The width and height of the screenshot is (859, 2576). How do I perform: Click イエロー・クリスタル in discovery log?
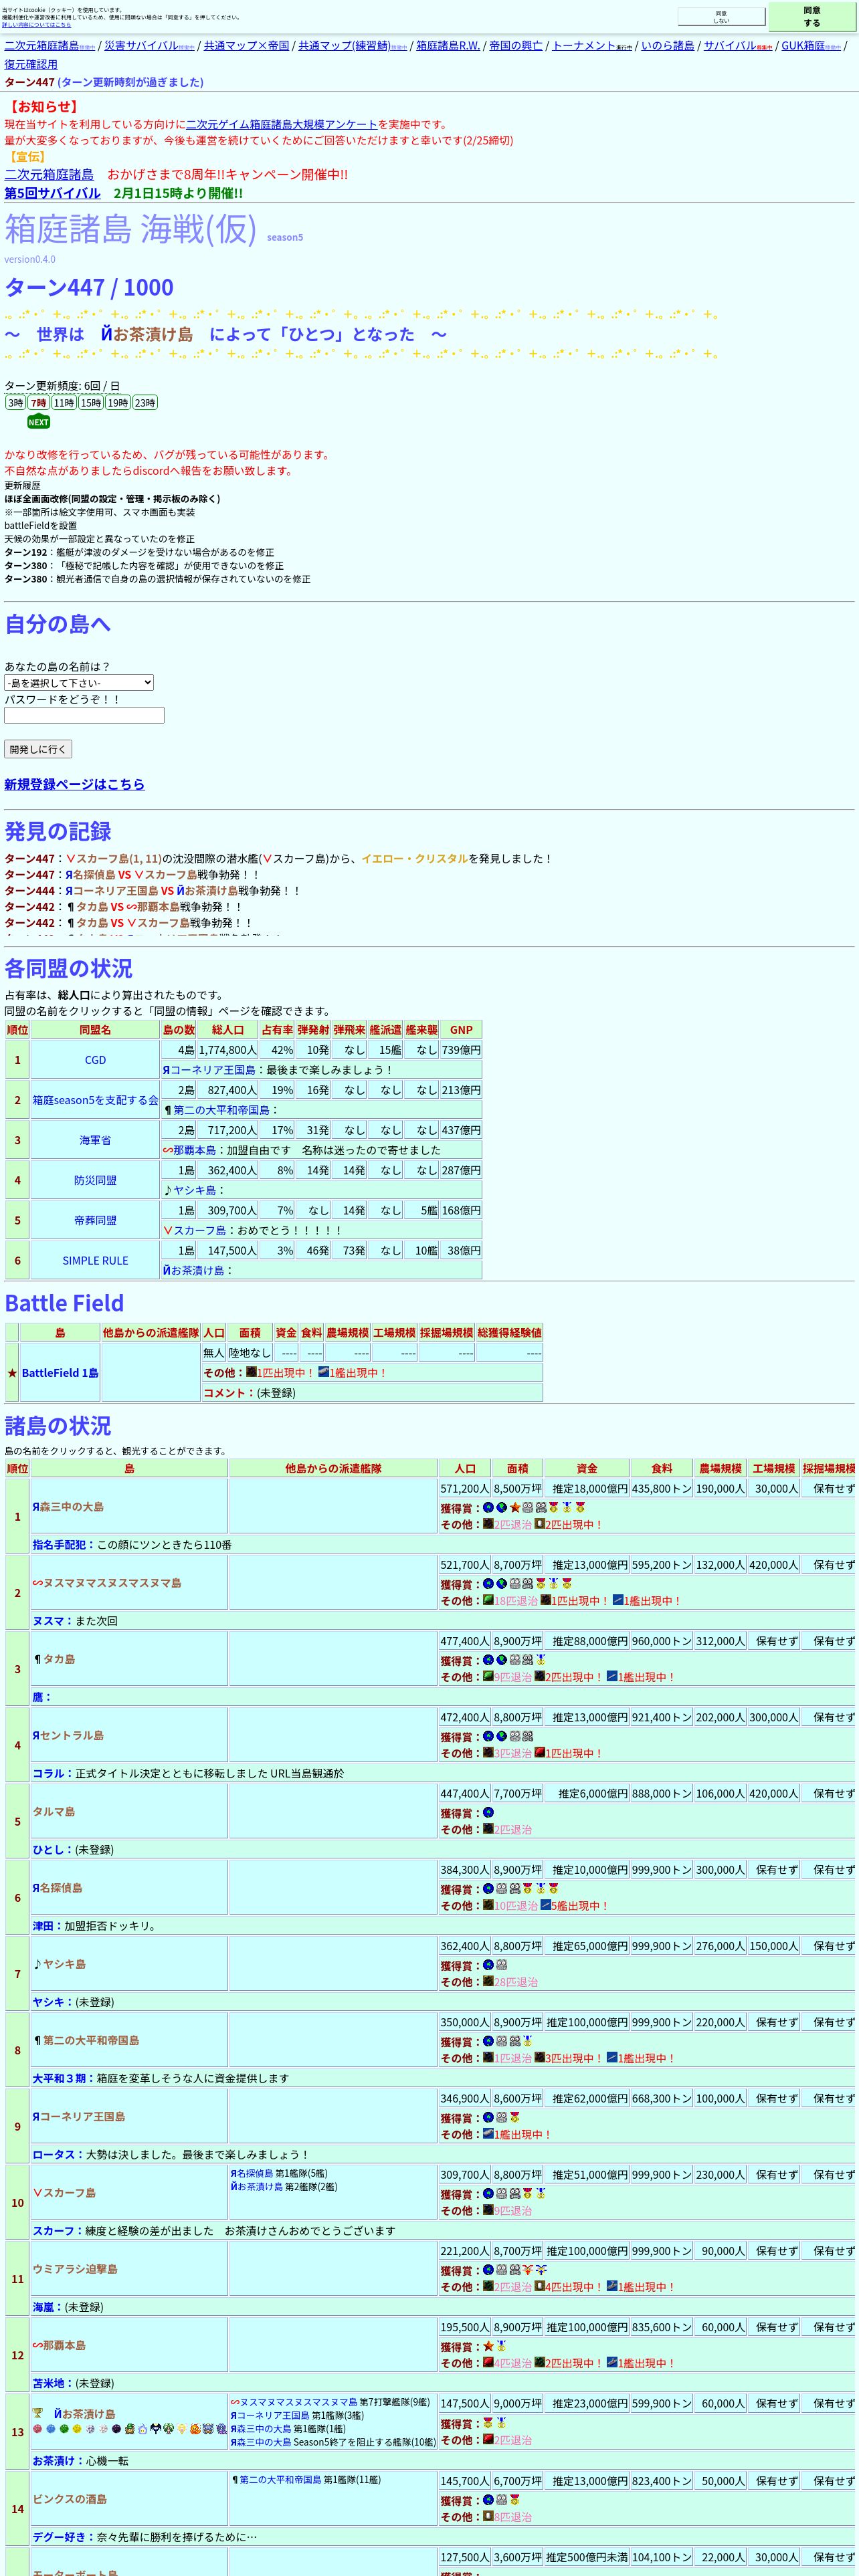coord(414,859)
